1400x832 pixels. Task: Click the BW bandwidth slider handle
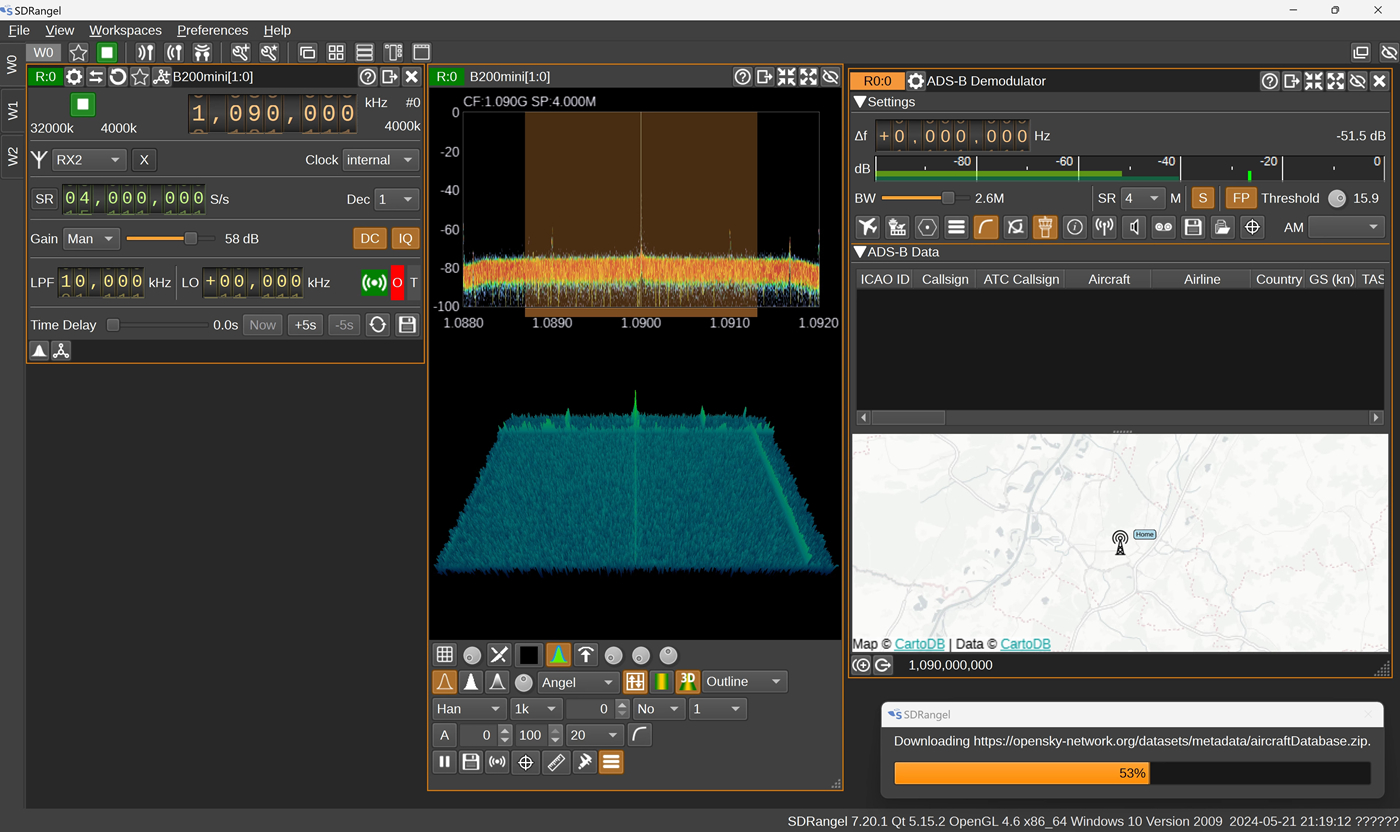[x=948, y=198]
